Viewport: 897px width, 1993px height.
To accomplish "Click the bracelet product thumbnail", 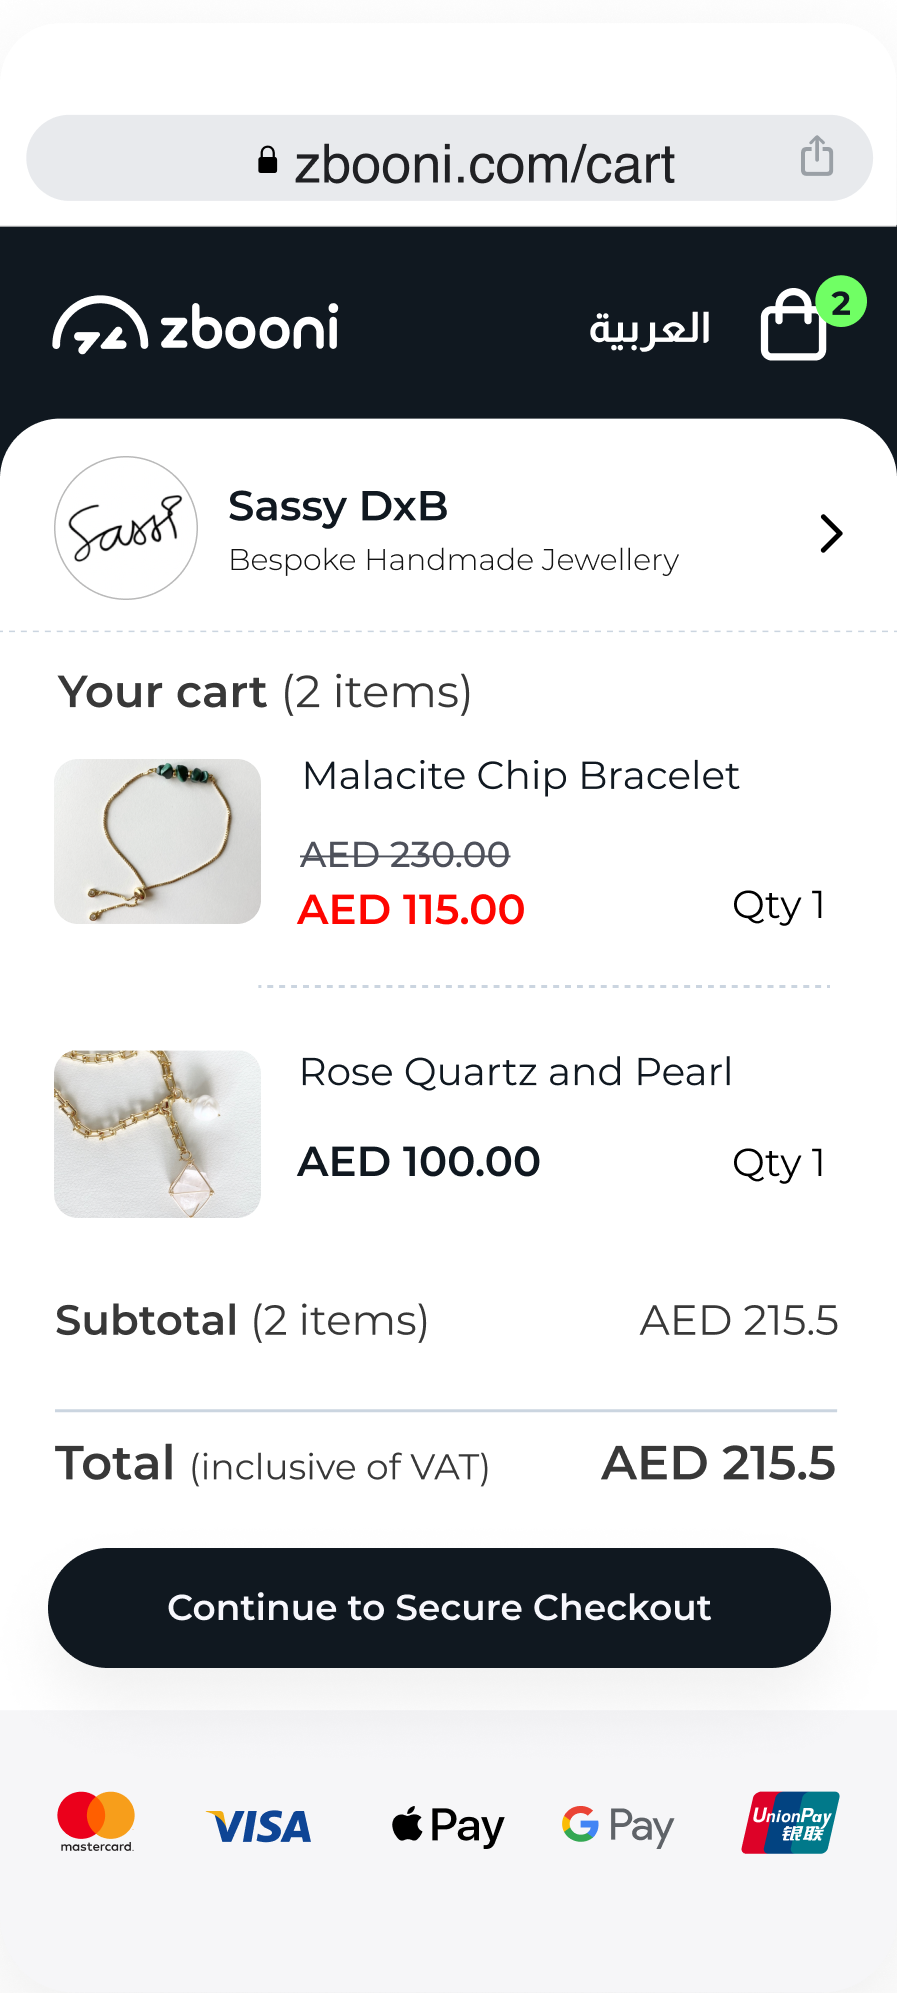I will pyautogui.click(x=158, y=841).
